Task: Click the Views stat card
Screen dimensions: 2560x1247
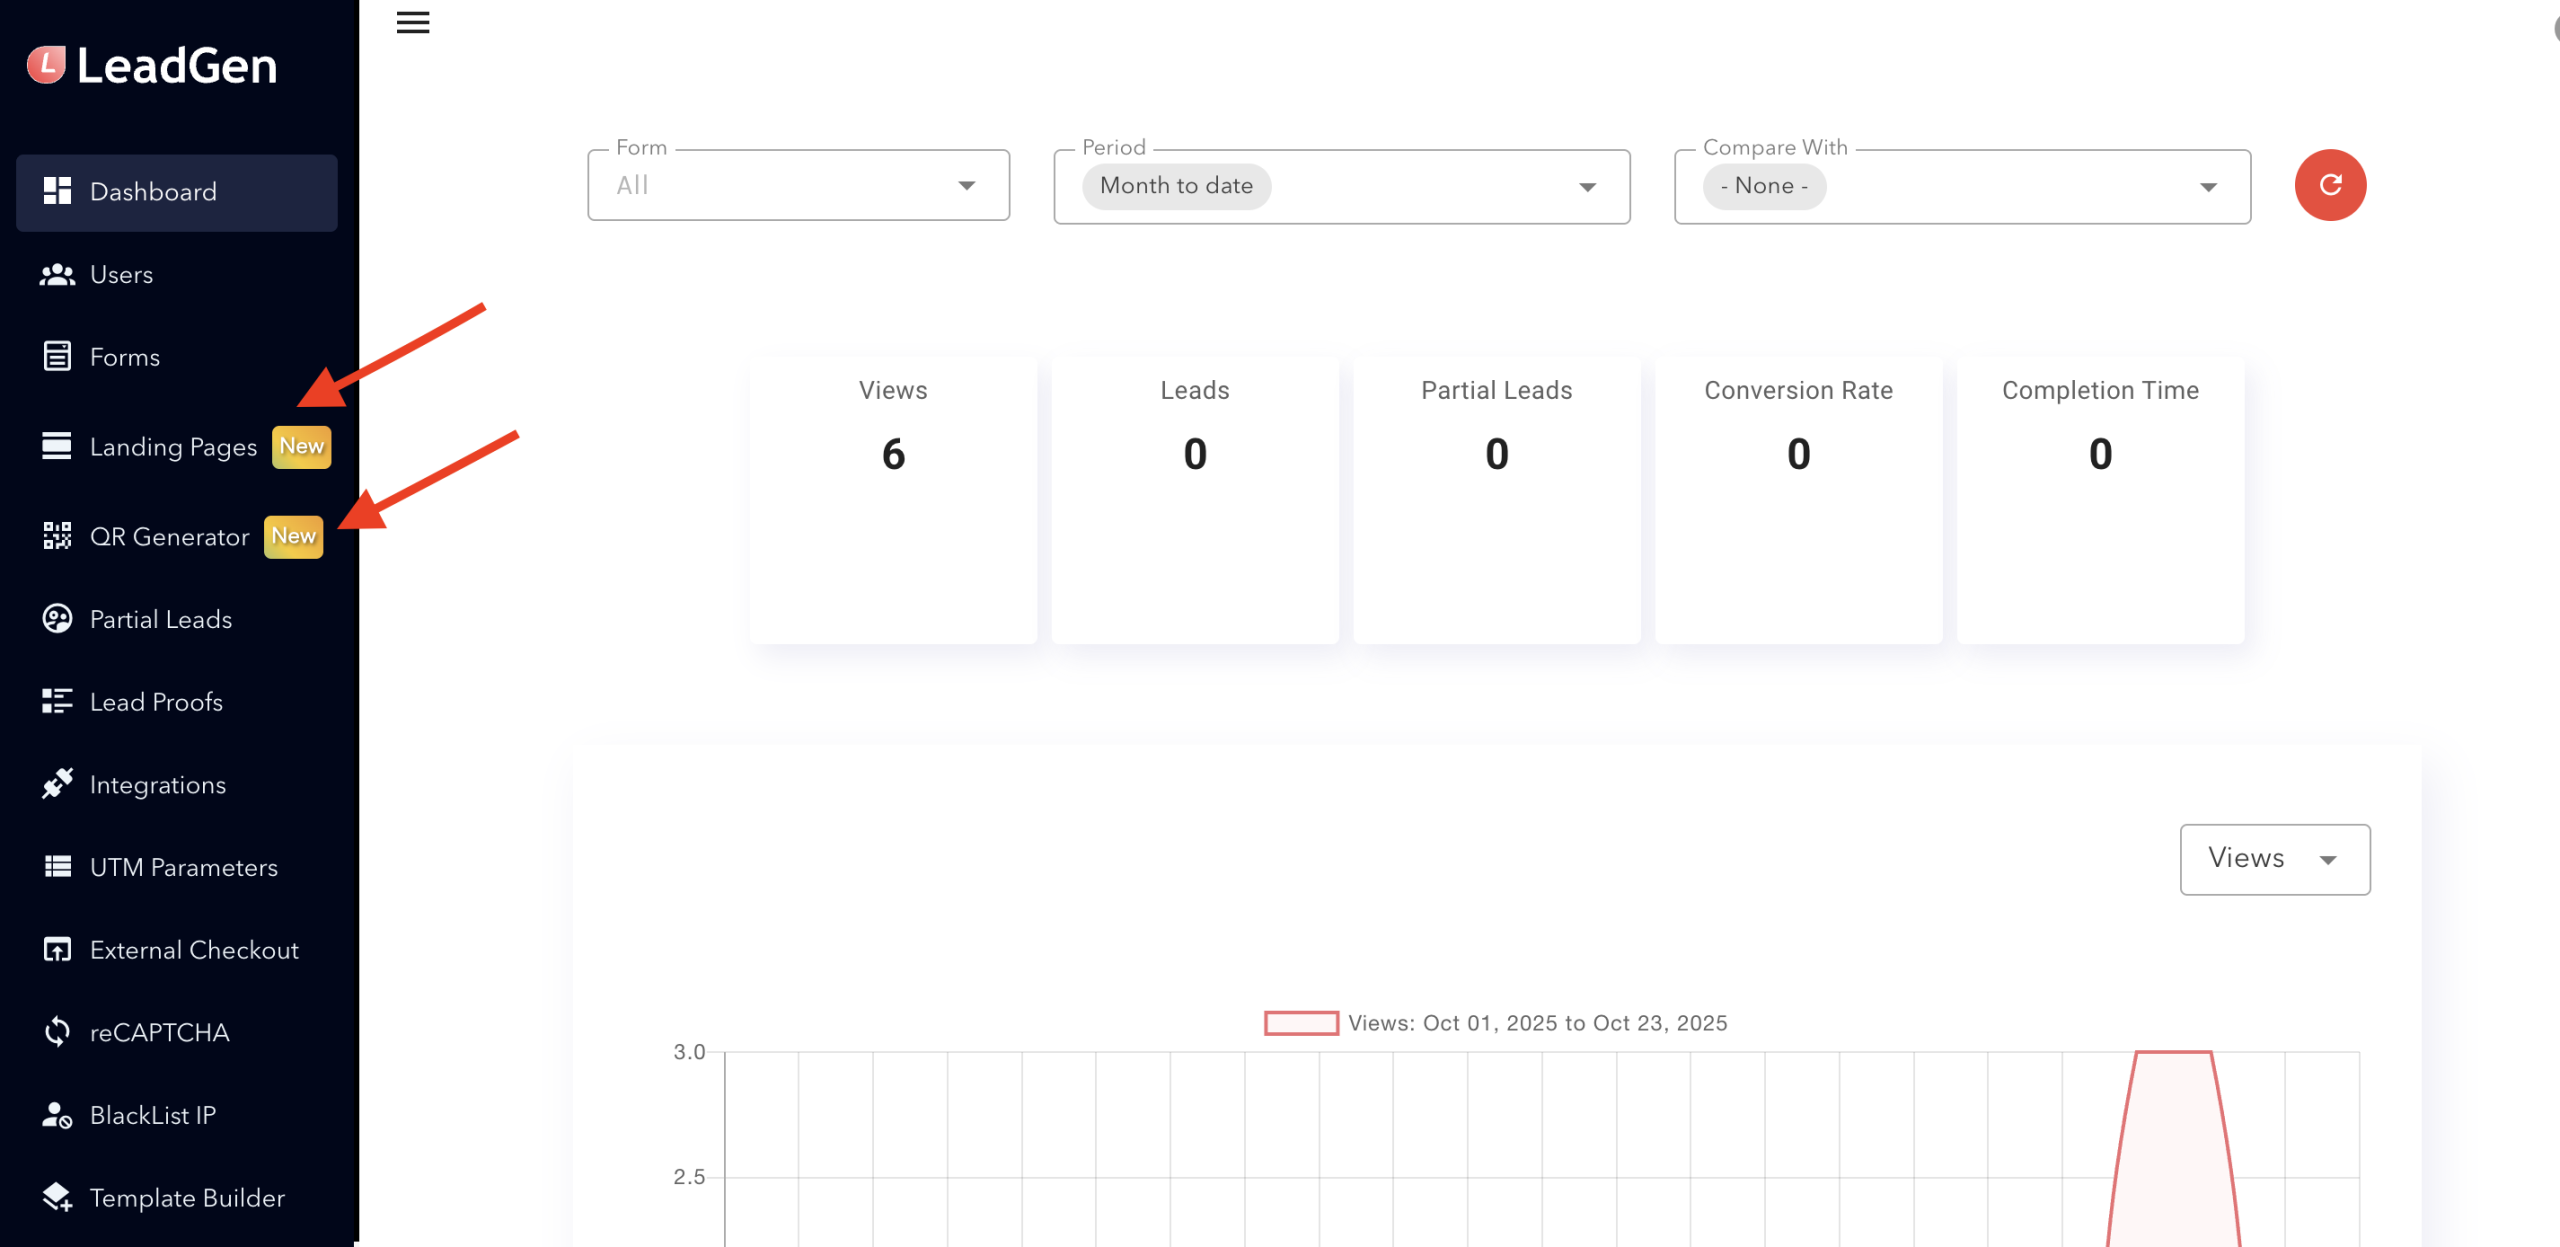Action: [x=892, y=500]
